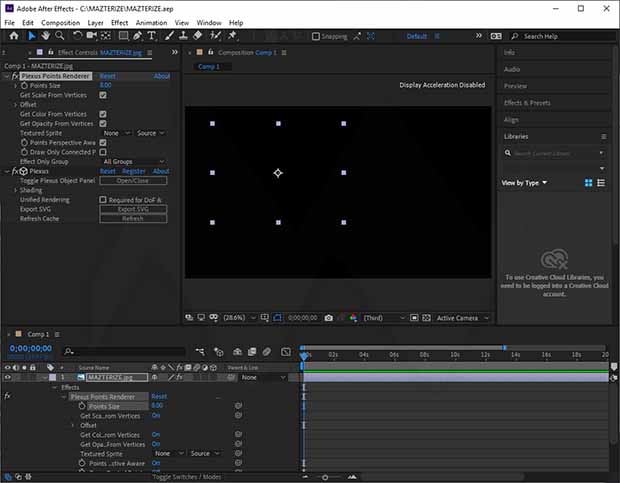This screenshot has height=483, width=620.
Task: Click Reset for Plexus Points Renderer in timeline
Action: [x=159, y=396]
